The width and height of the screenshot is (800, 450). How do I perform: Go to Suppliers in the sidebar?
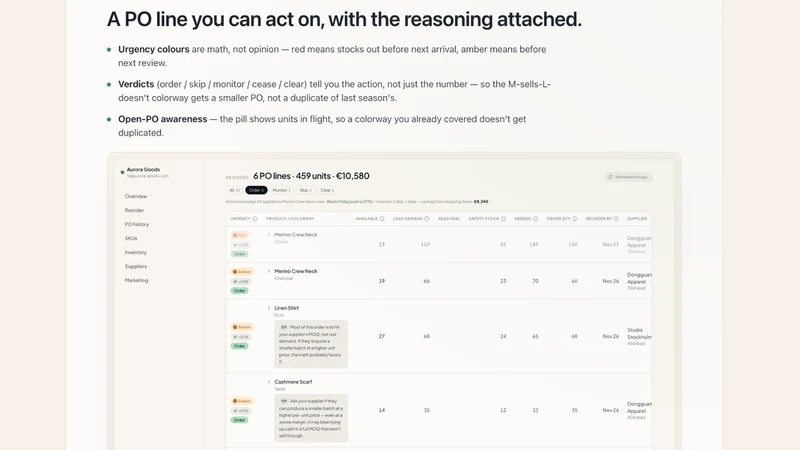pyautogui.click(x=136, y=266)
